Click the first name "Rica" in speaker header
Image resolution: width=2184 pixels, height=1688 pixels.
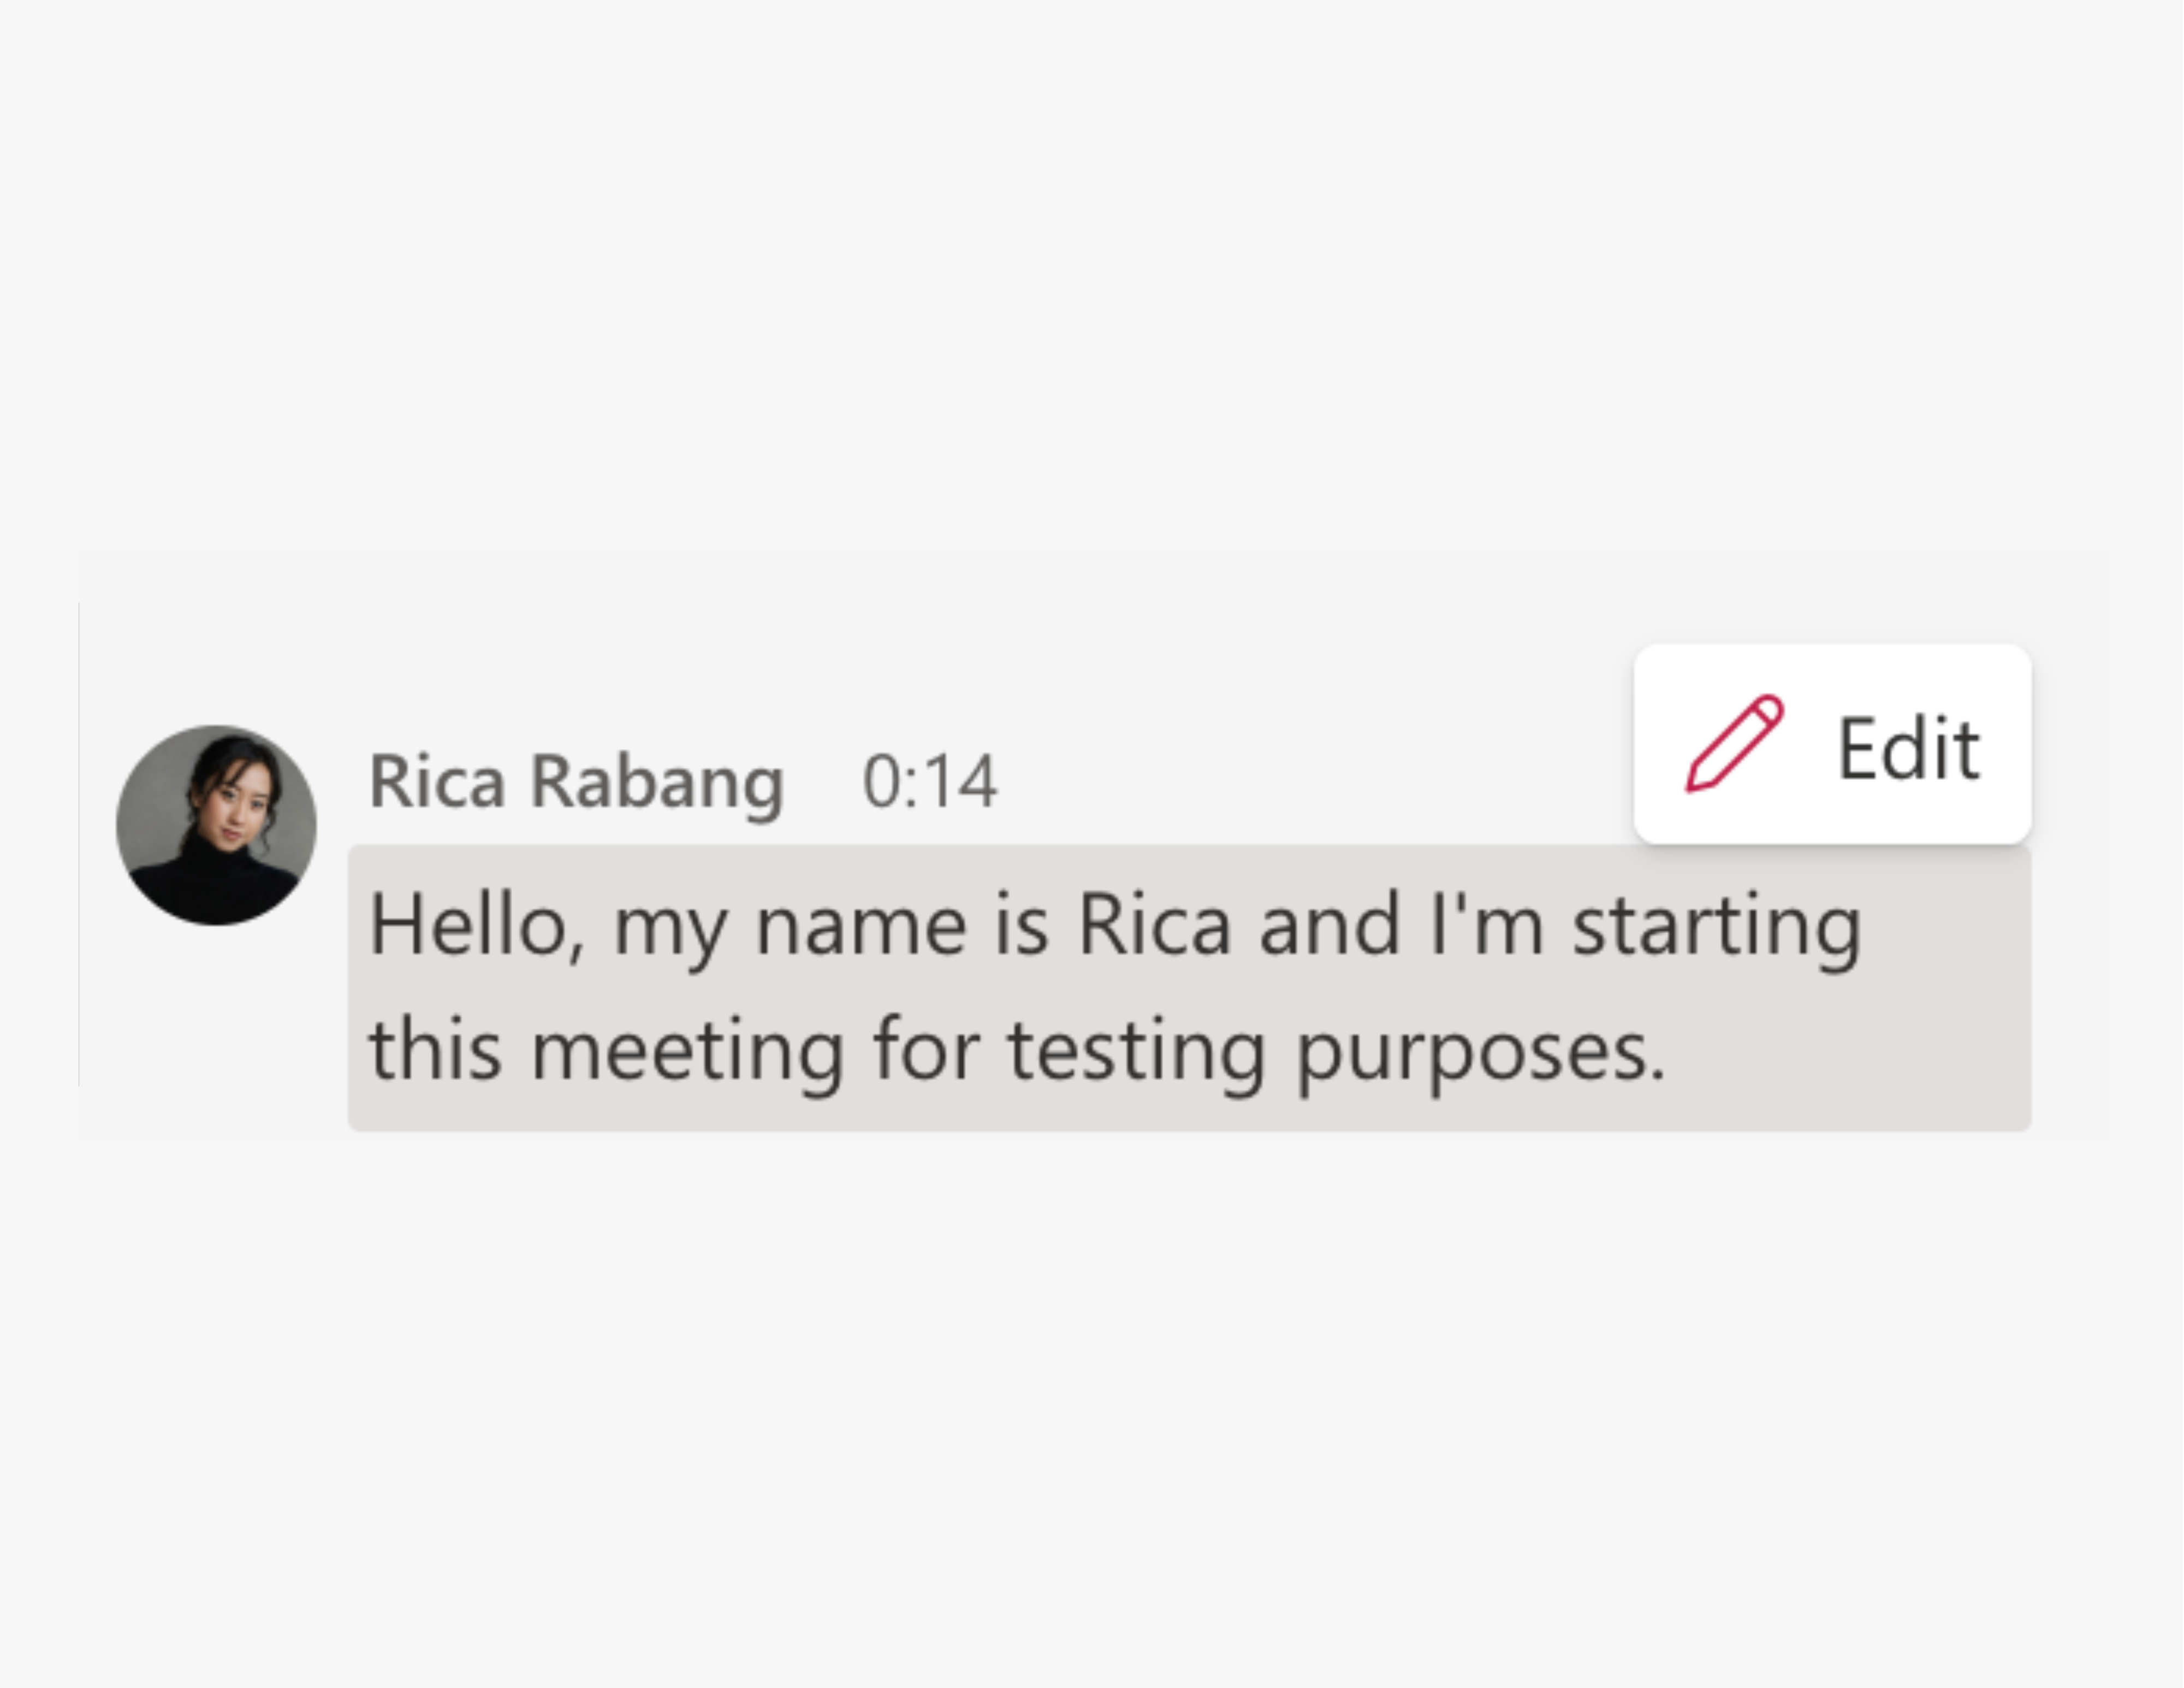437,781
